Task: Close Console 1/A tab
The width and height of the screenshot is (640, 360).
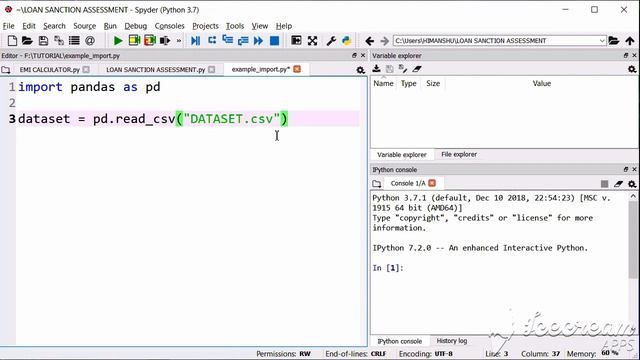Action: [x=432, y=183]
